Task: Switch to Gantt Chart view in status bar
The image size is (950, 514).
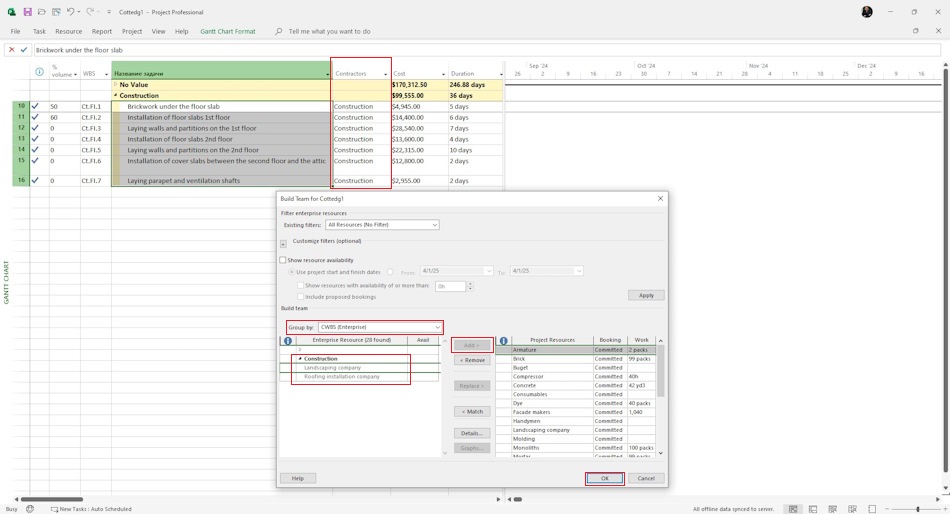Action: (792, 509)
